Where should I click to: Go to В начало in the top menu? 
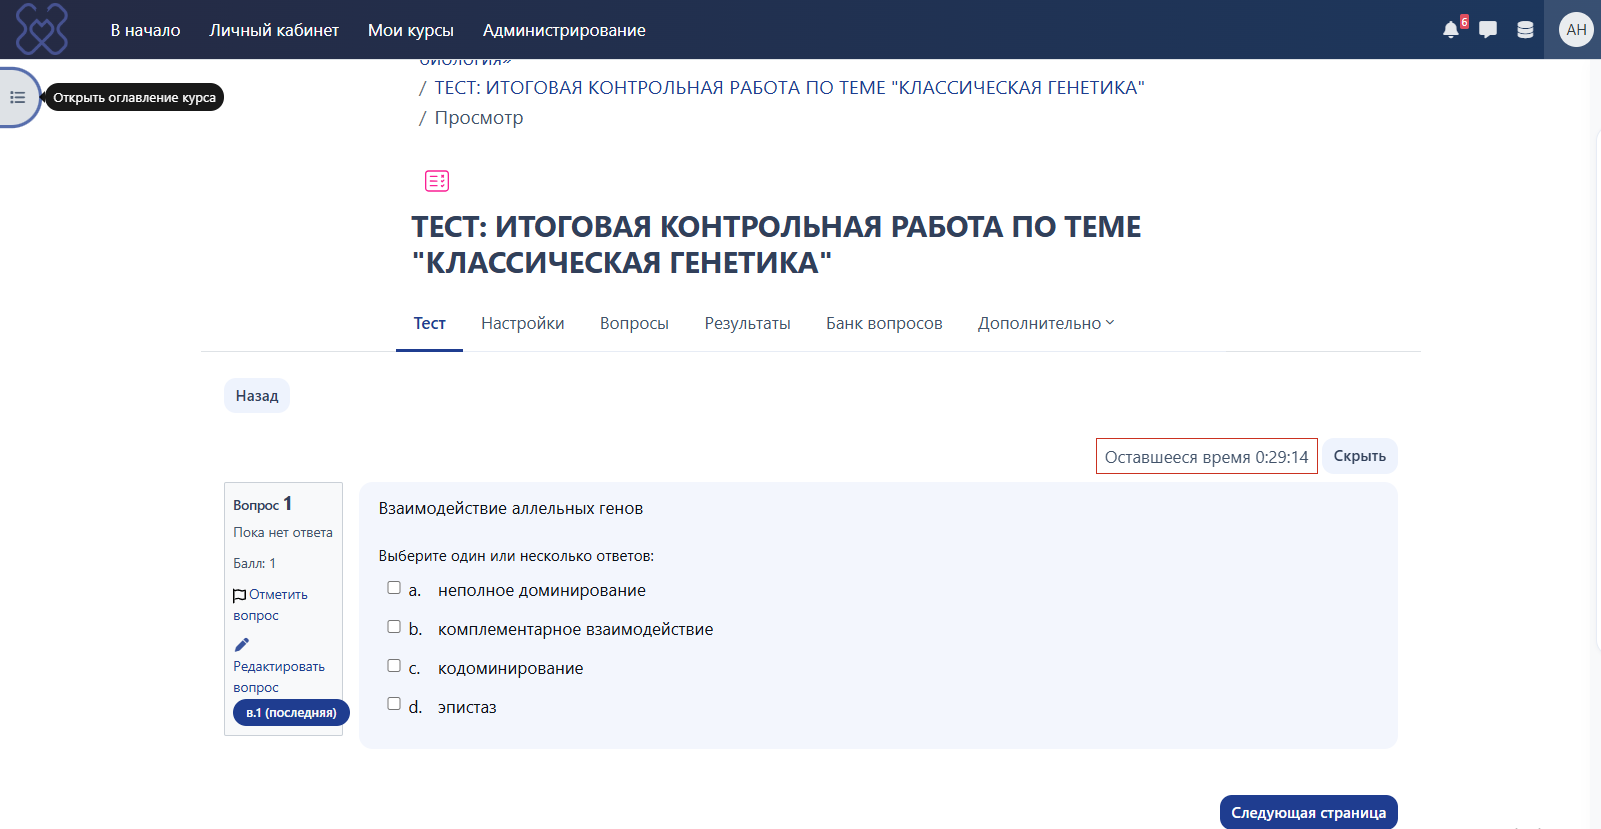146,30
